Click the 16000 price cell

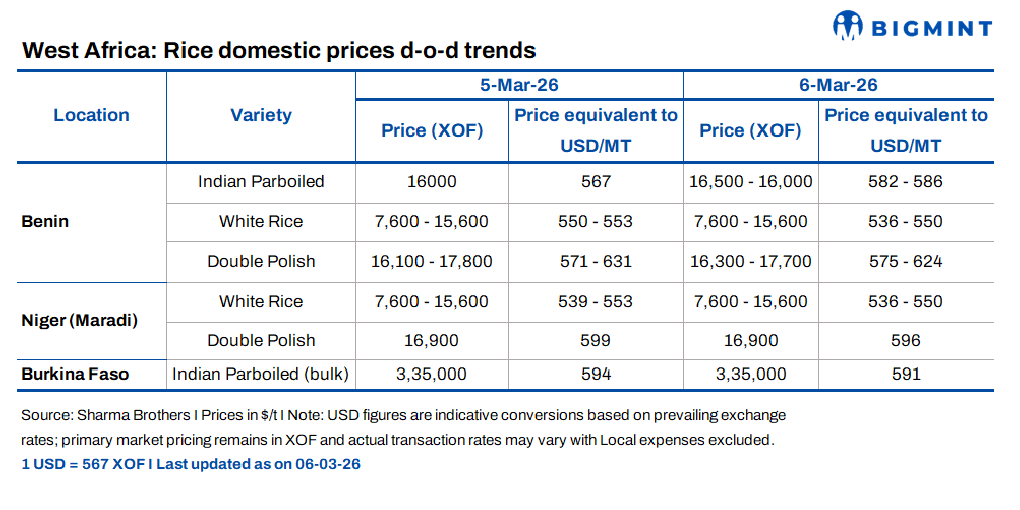point(432,182)
